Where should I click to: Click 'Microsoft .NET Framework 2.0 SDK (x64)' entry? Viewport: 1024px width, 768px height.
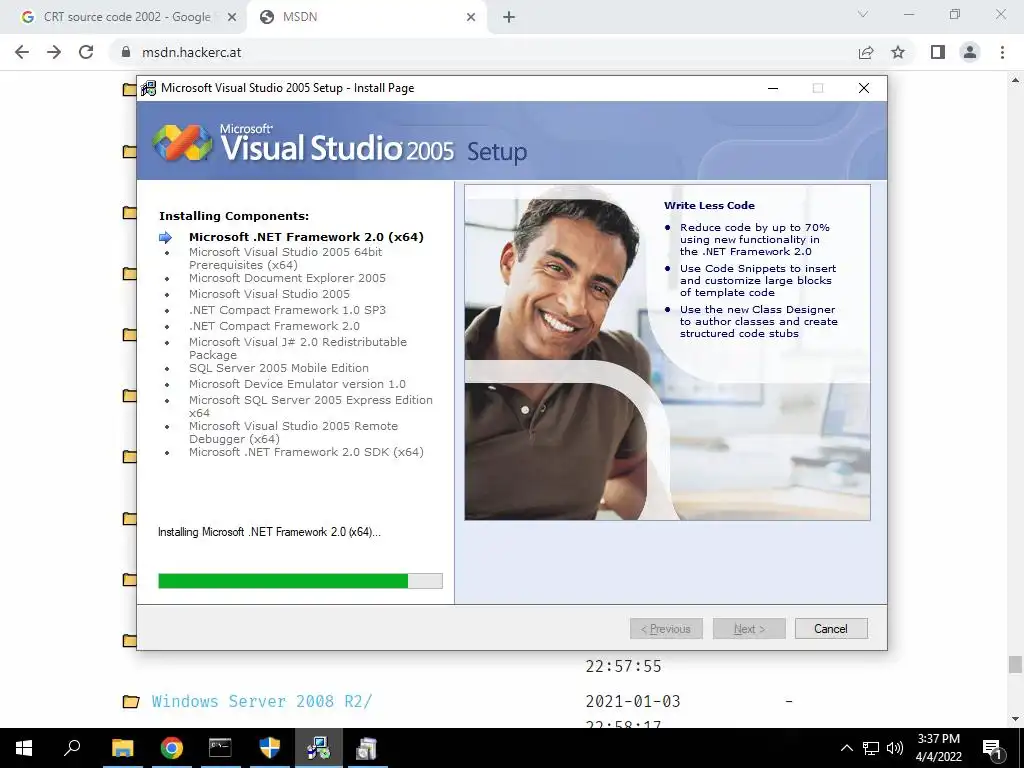tap(306, 452)
